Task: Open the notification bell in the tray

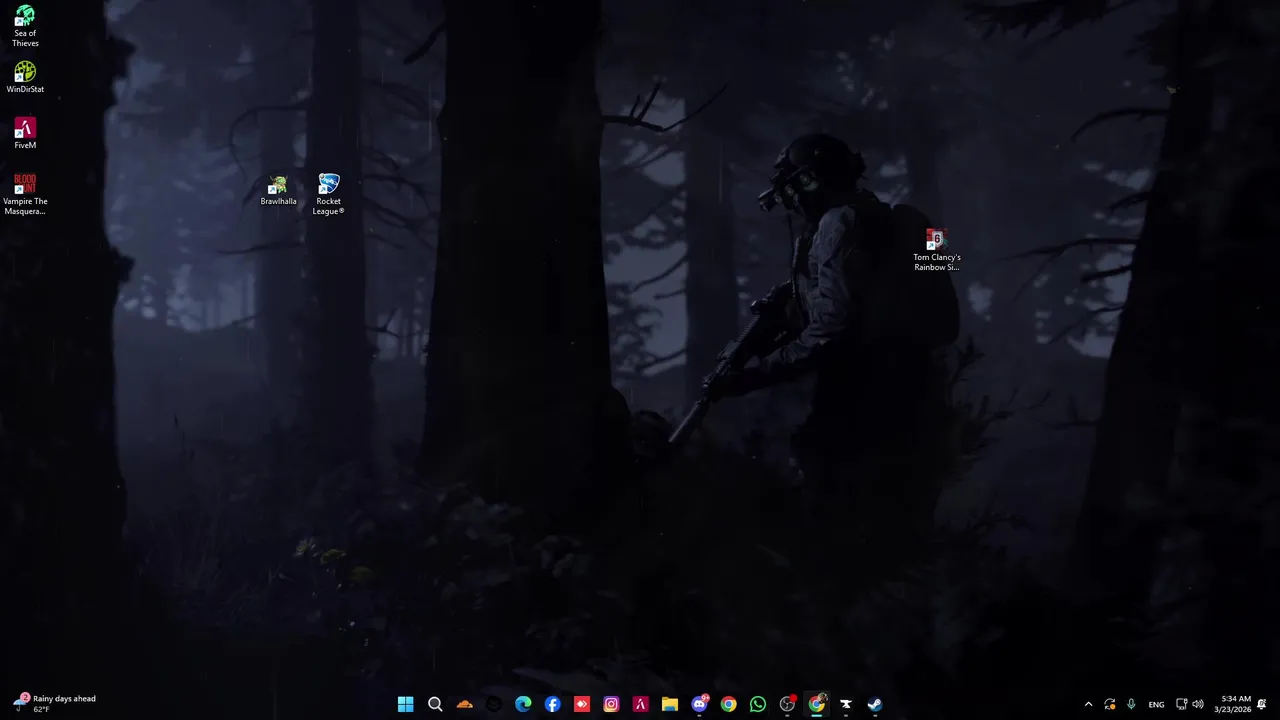Action: (x=1262, y=704)
